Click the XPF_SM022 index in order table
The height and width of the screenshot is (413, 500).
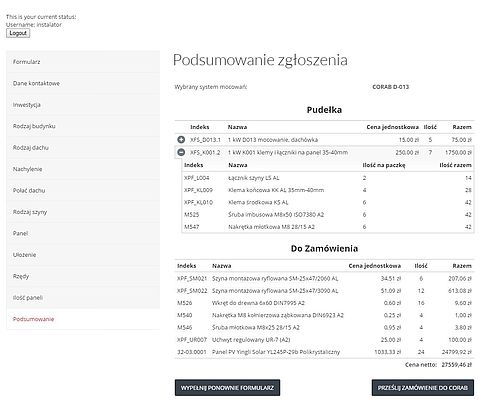[192, 291]
